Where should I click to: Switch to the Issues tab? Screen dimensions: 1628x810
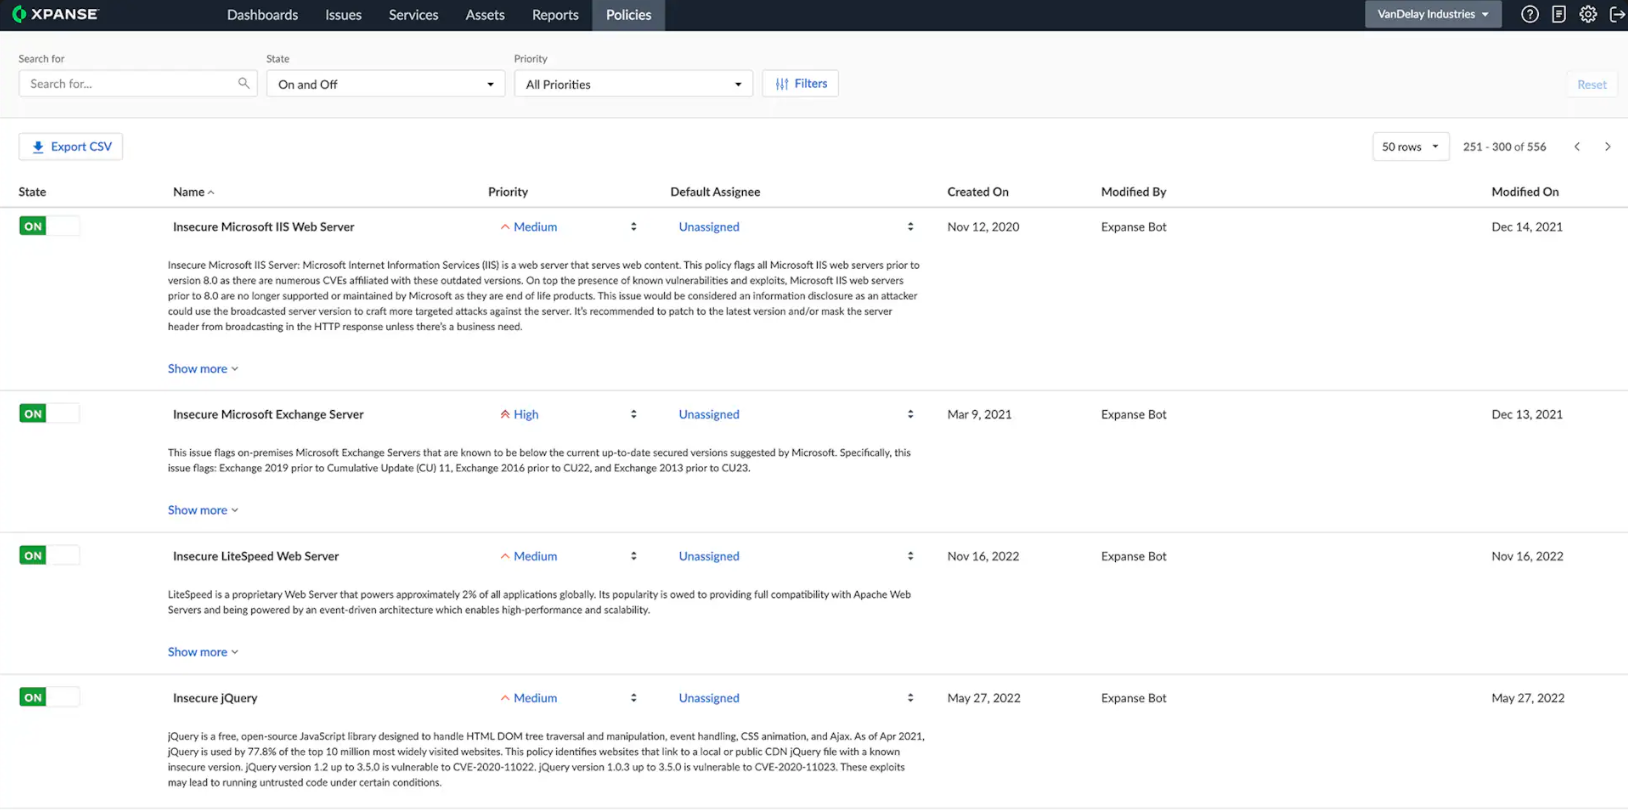343,15
